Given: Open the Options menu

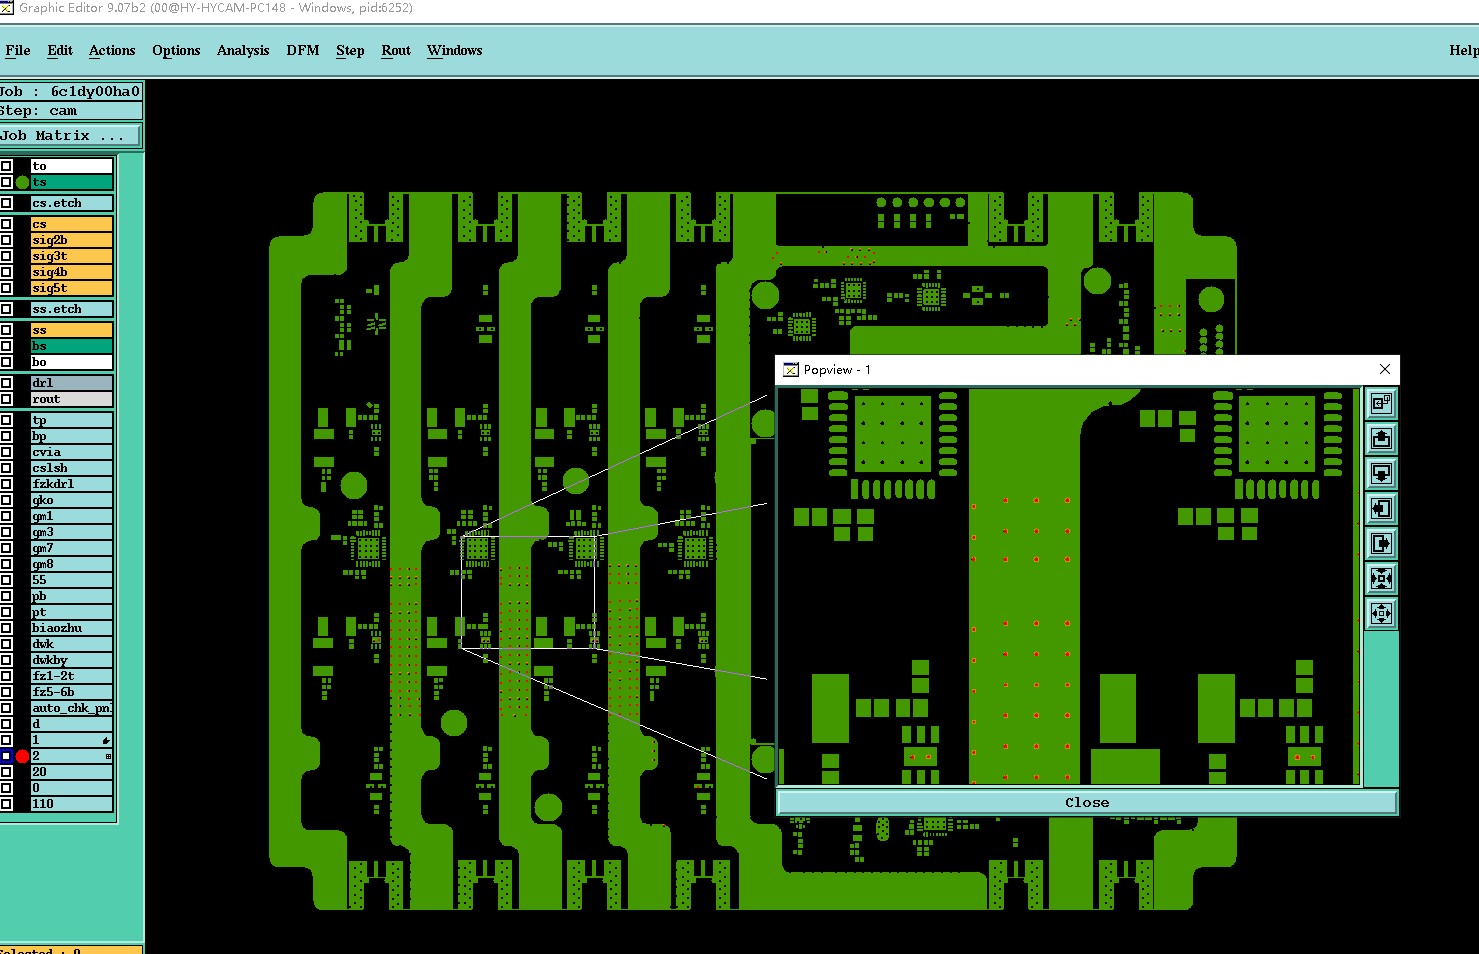Looking at the screenshot, I should coord(176,50).
